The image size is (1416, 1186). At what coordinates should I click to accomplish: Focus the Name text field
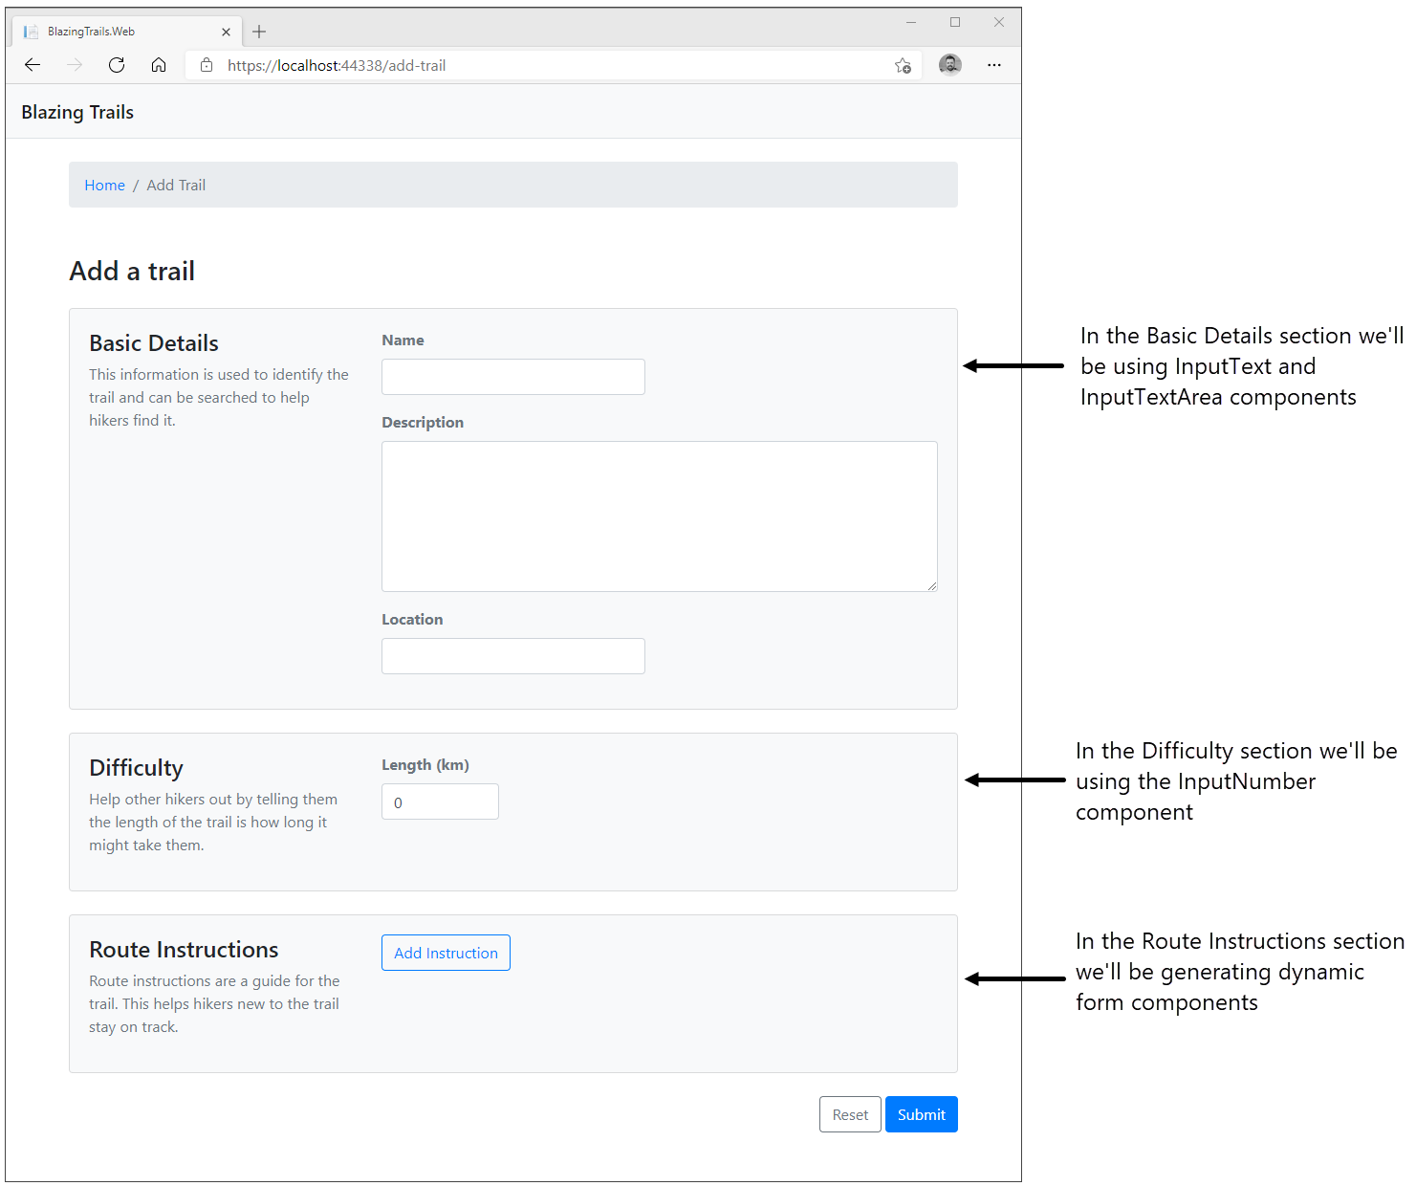pyautogui.click(x=513, y=377)
